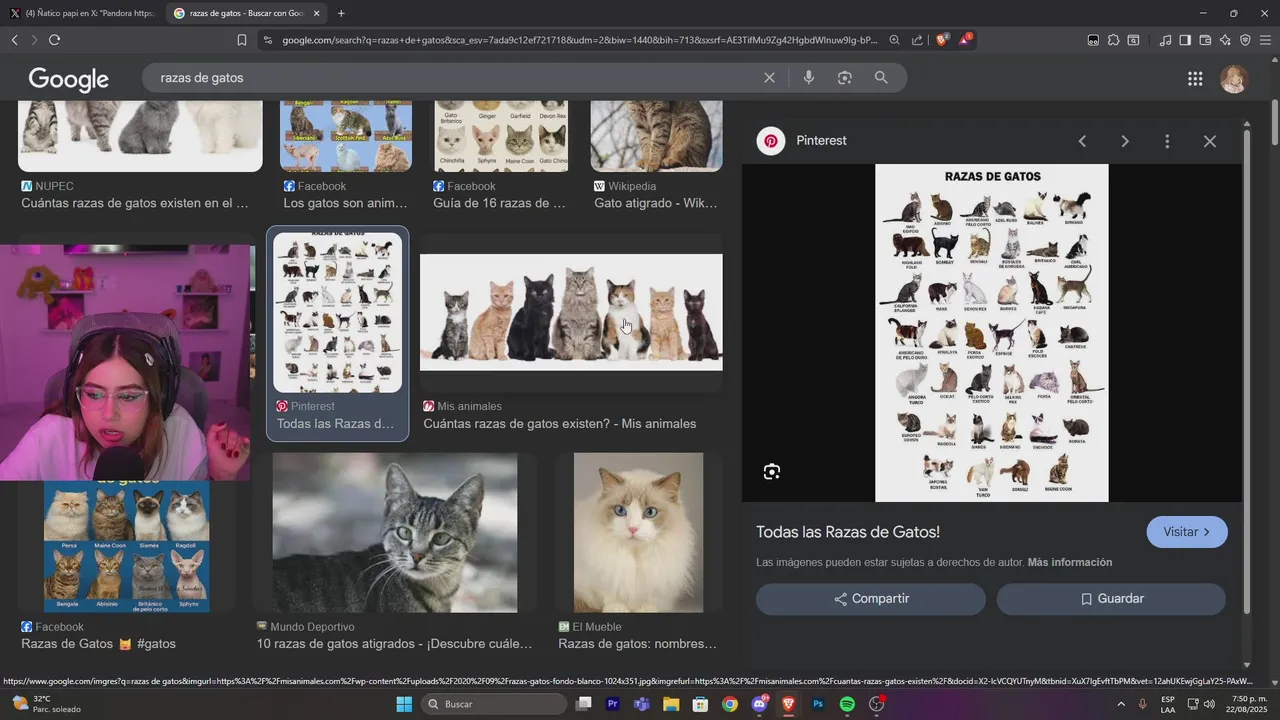Open the ESP LAA language indicator
This screenshot has width=1280, height=720.
tap(1168, 704)
